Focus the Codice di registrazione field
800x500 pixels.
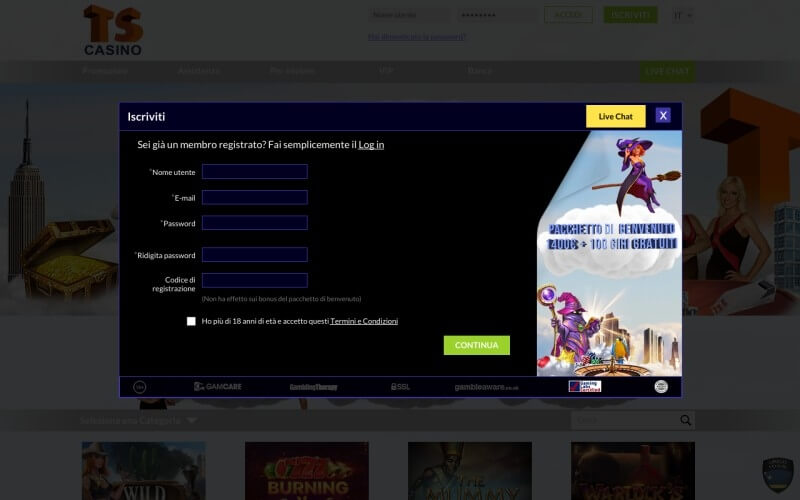(255, 281)
